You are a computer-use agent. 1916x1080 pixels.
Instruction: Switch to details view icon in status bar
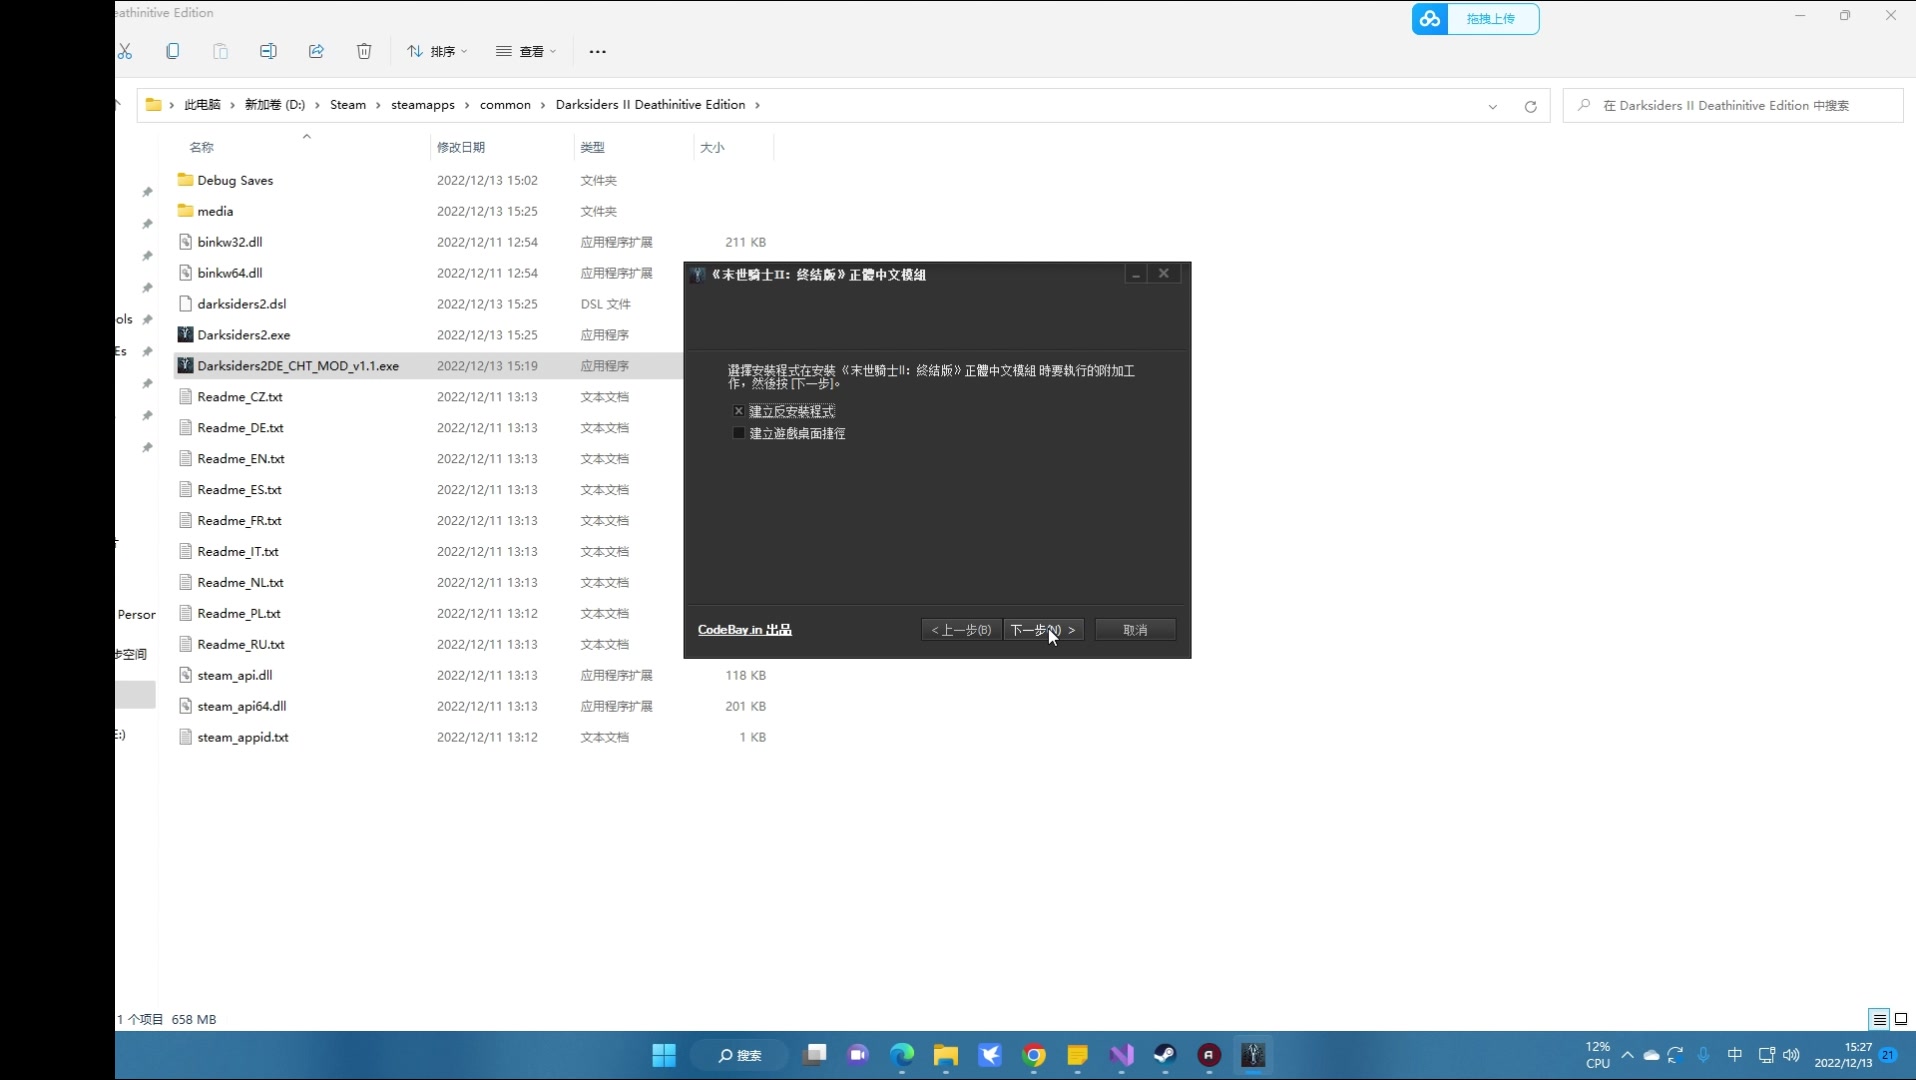tap(1879, 1019)
